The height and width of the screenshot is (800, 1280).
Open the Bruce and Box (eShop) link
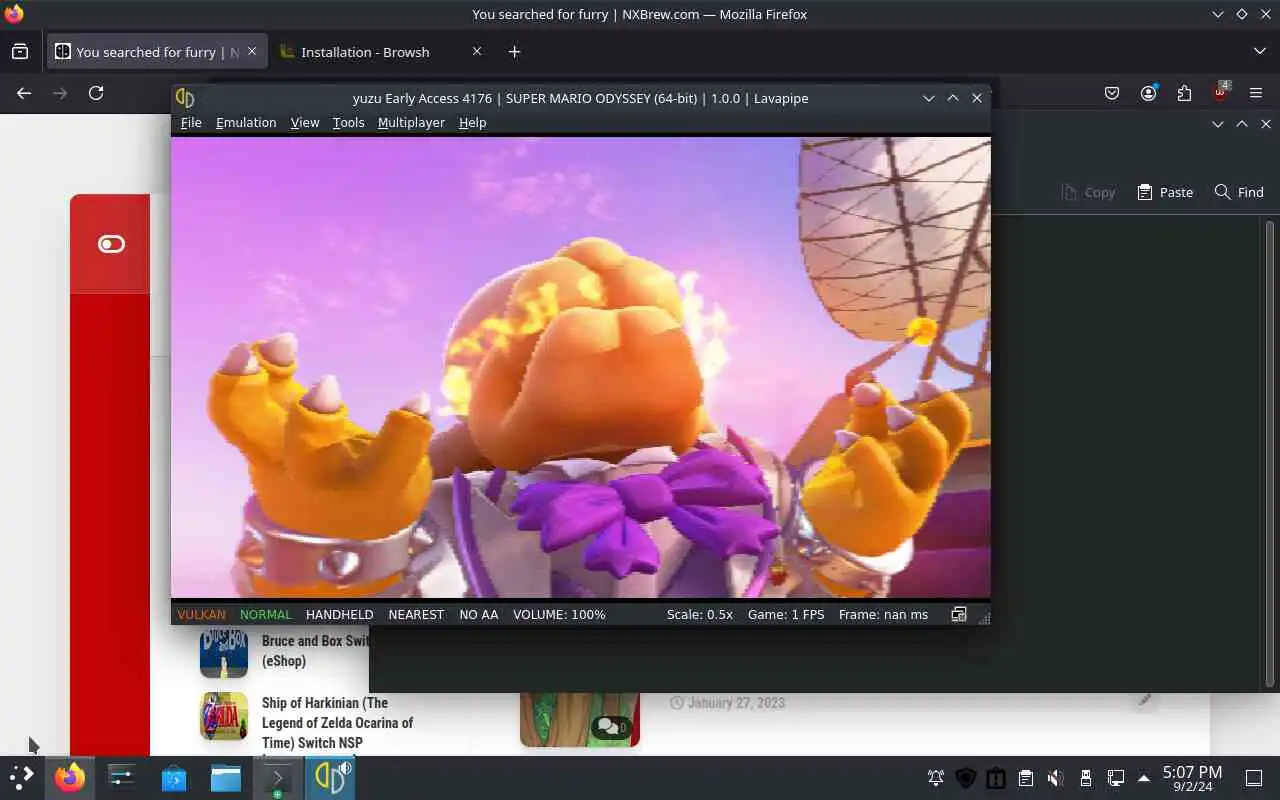[315, 650]
